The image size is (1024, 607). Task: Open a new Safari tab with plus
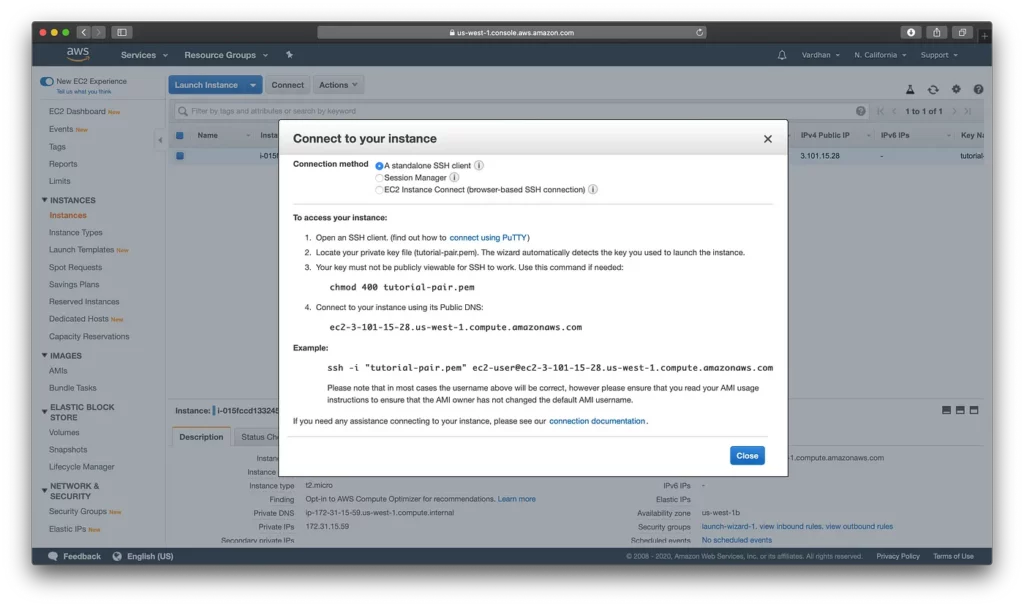click(984, 36)
